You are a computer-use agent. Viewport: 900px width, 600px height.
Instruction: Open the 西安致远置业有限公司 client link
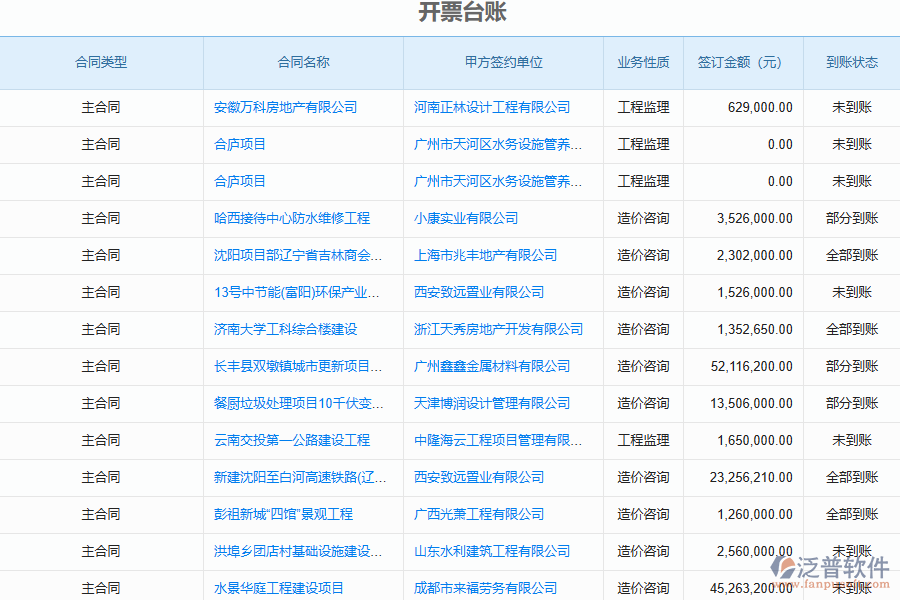coord(482,292)
